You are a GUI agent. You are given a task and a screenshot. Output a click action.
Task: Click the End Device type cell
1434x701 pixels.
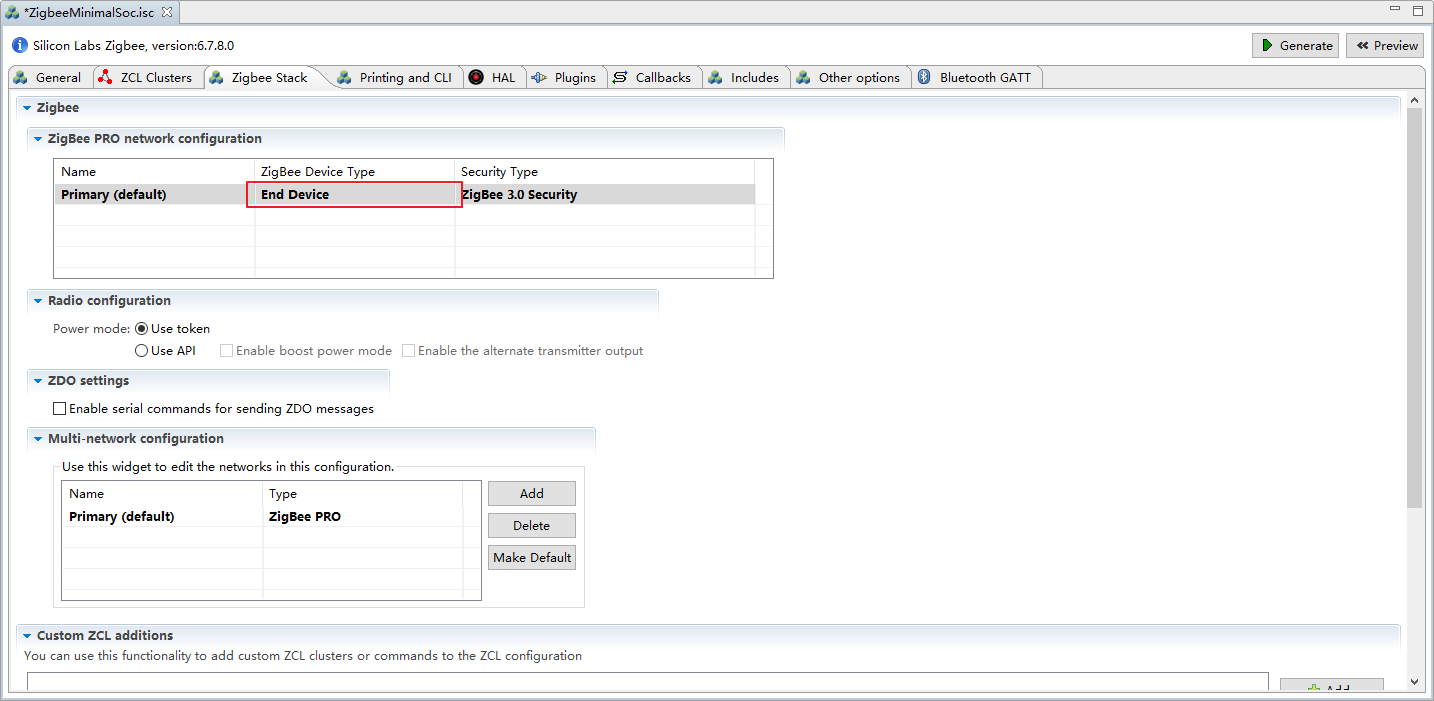pyautogui.click(x=354, y=194)
